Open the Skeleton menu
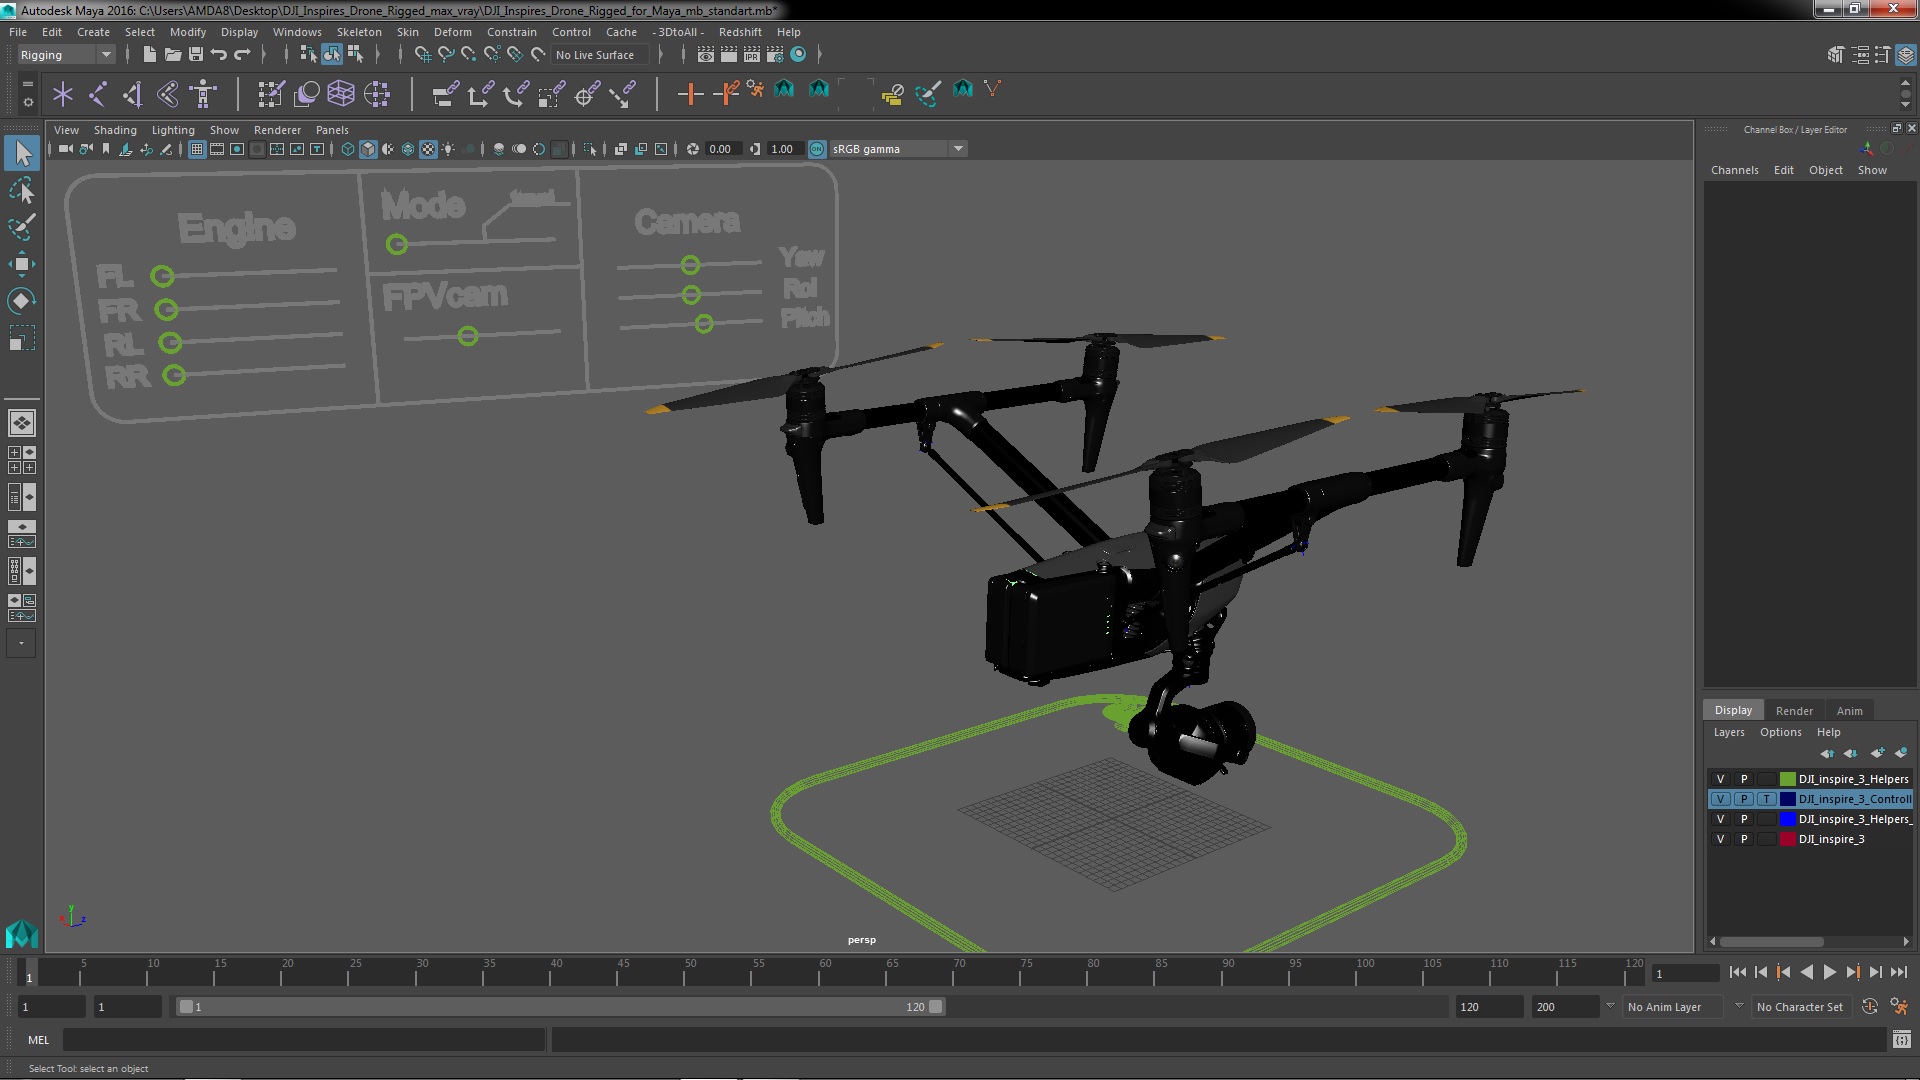Viewport: 1920px width, 1080px height. [359, 32]
